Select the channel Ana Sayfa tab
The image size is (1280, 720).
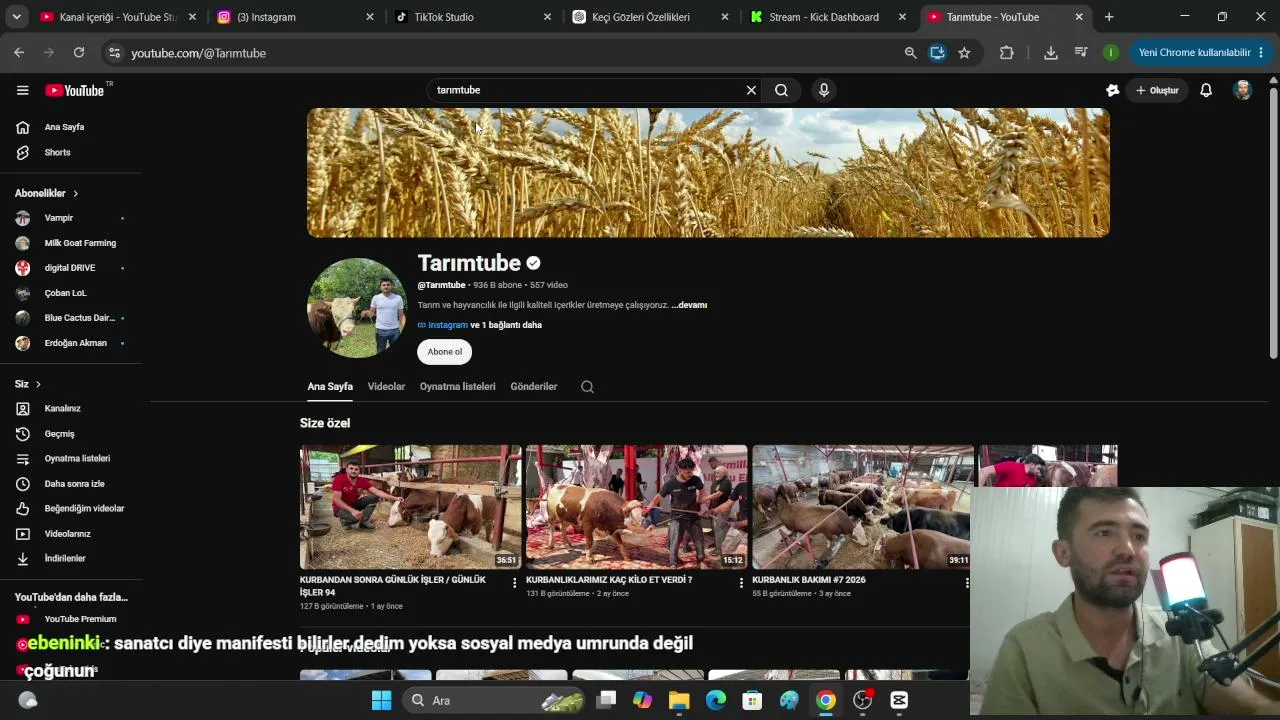pos(330,387)
